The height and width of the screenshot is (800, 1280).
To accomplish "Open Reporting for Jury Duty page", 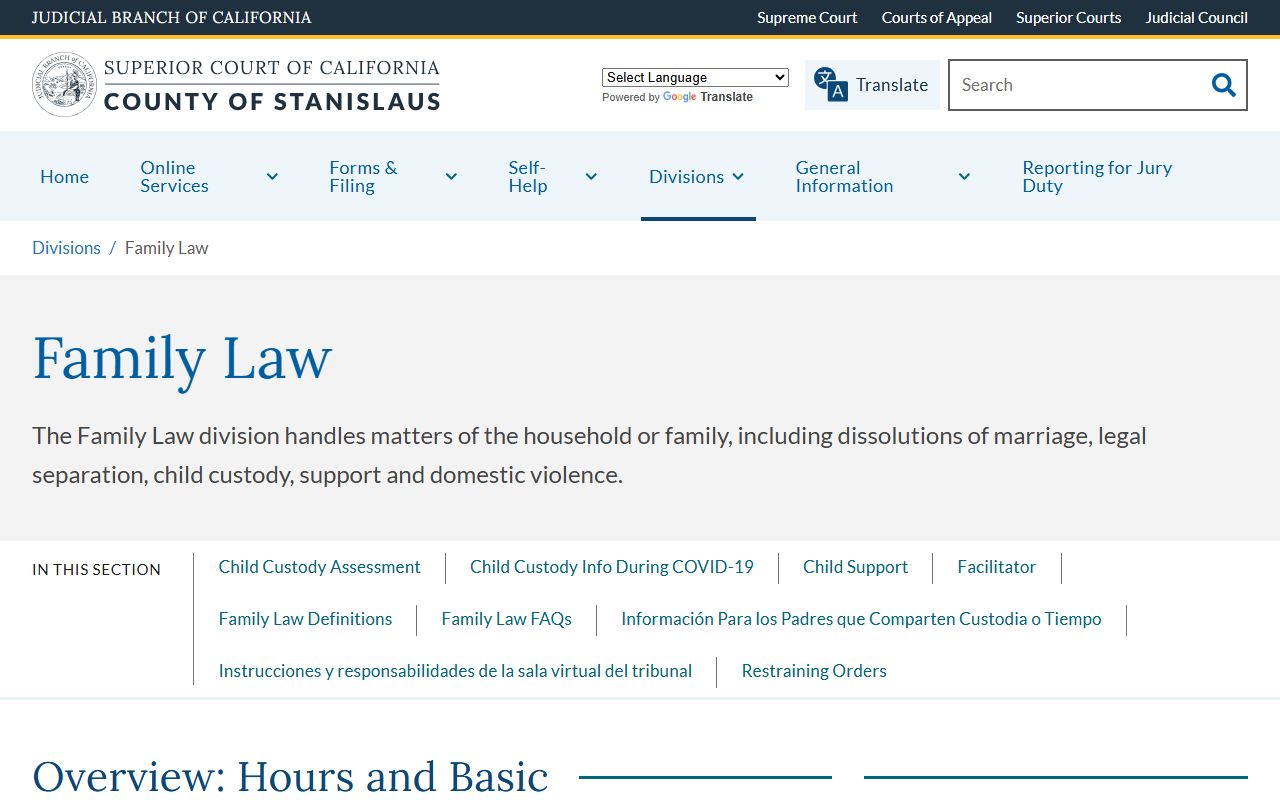I will [x=1097, y=177].
